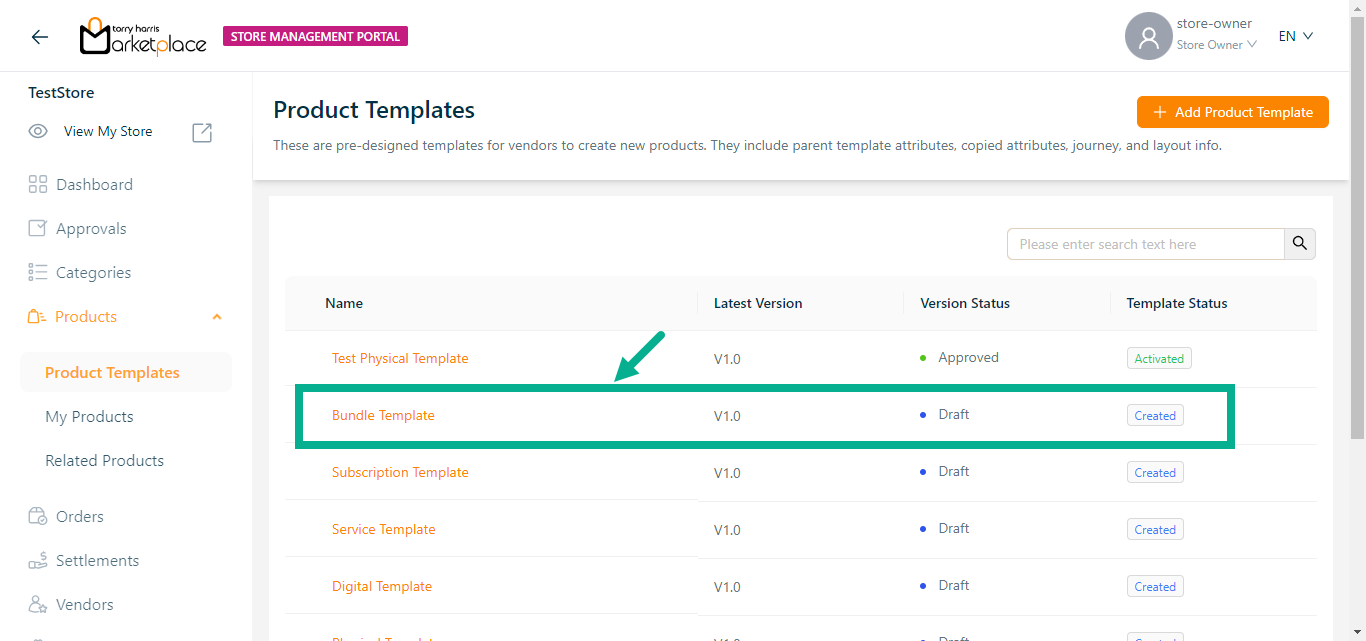Open the Orders section
The height and width of the screenshot is (641, 1366).
click(x=80, y=517)
